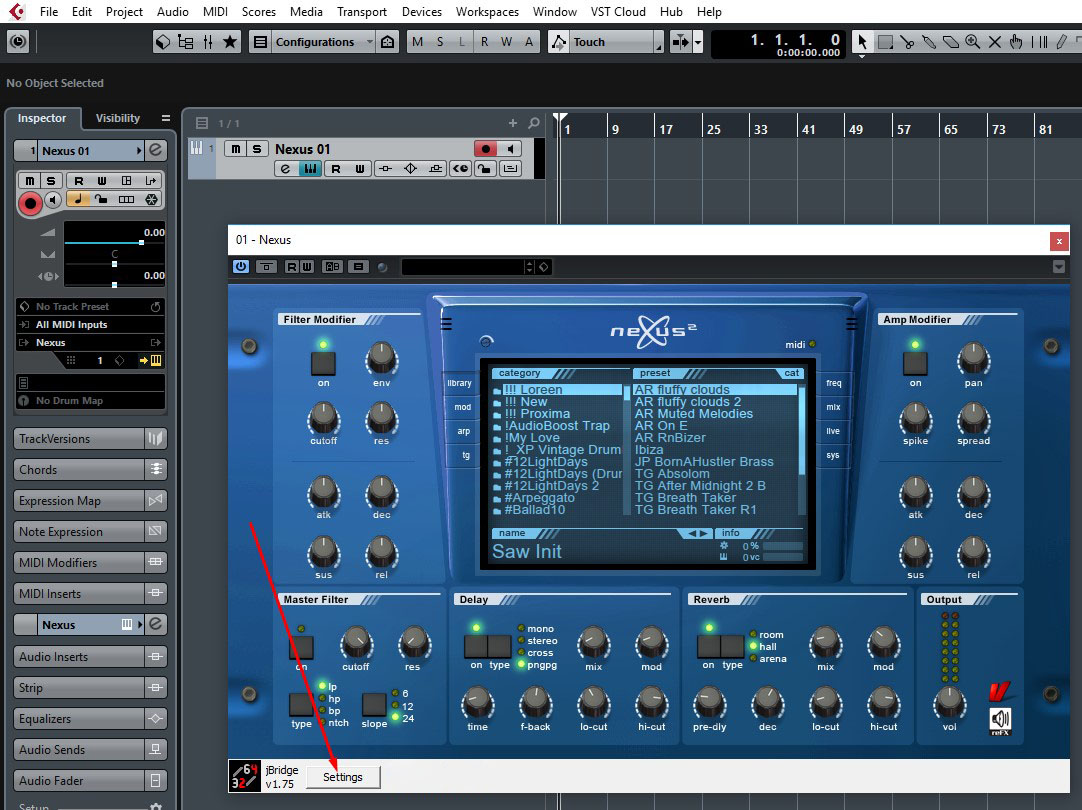Select the Mute X tool
Image resolution: width=1082 pixels, height=810 pixels.
click(x=994, y=42)
